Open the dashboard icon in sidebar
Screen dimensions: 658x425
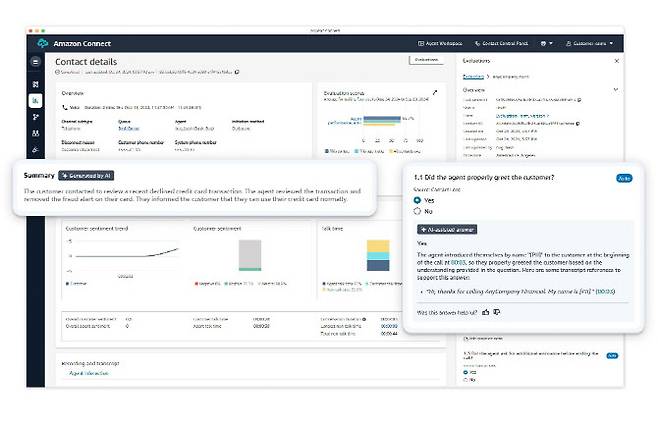[x=36, y=83]
